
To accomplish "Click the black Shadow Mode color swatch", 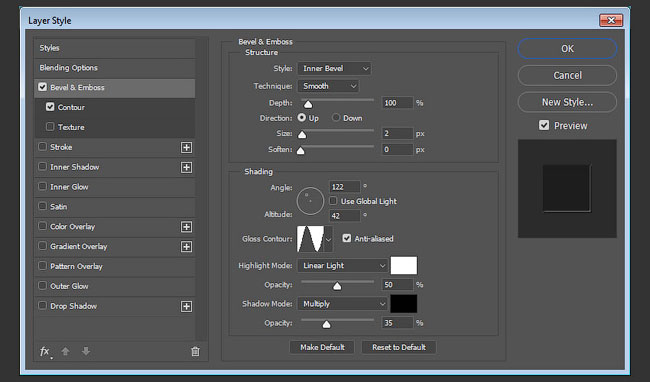I will tap(404, 304).
